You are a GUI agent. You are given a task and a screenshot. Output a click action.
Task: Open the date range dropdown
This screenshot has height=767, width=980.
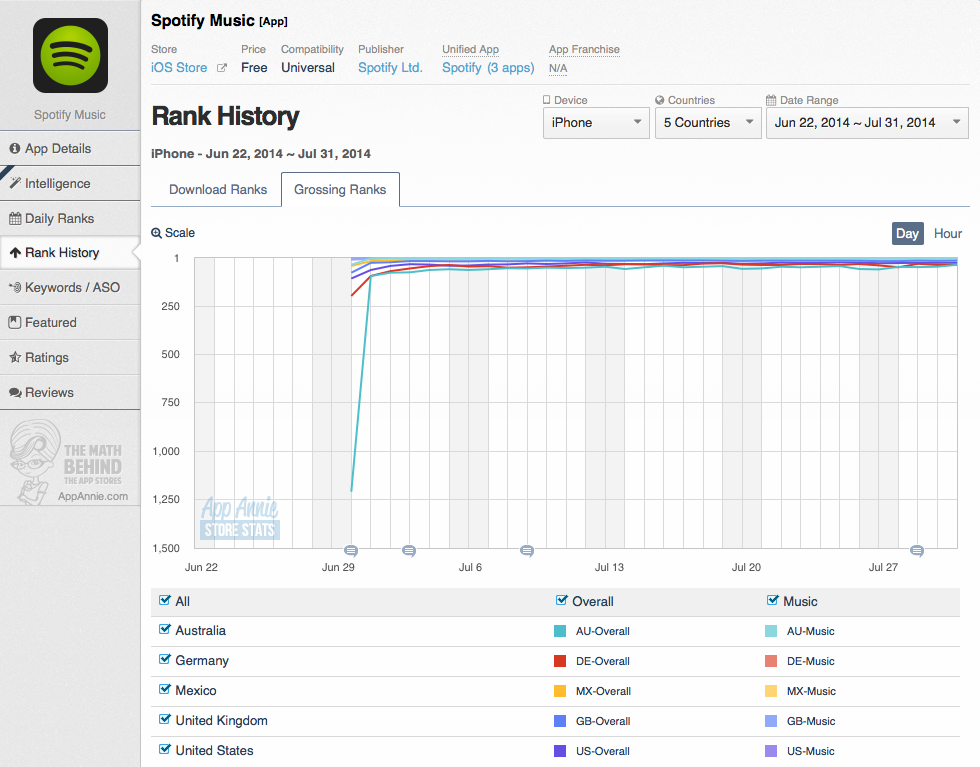[868, 123]
